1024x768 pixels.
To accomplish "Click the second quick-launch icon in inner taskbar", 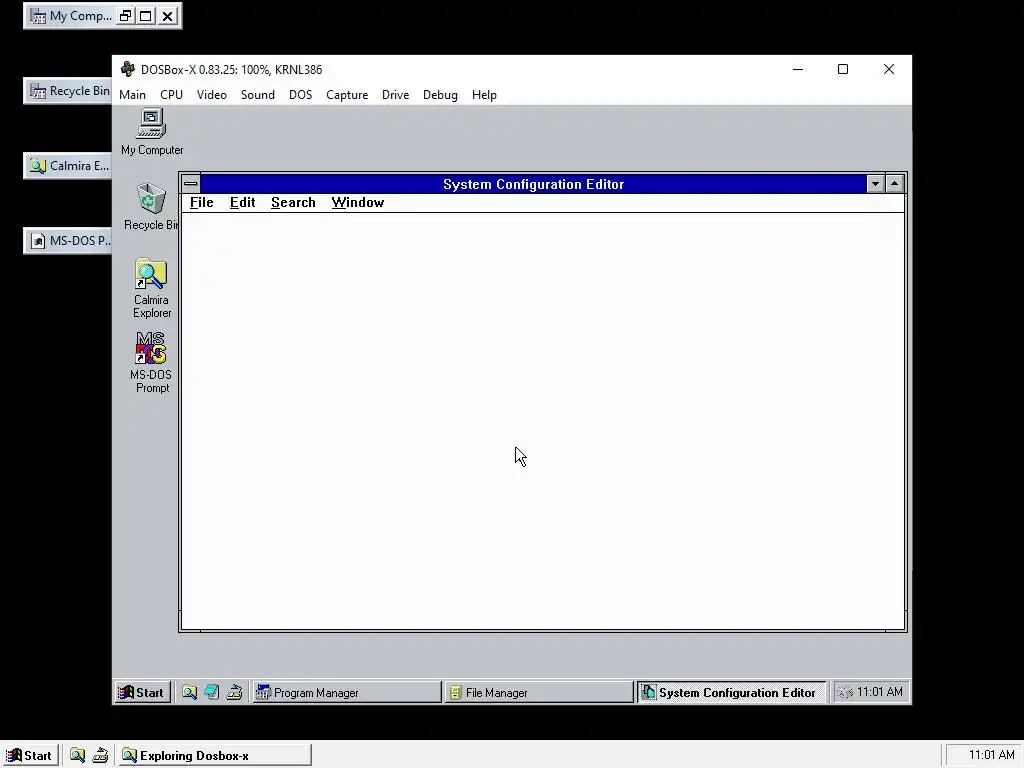I will 212,692.
